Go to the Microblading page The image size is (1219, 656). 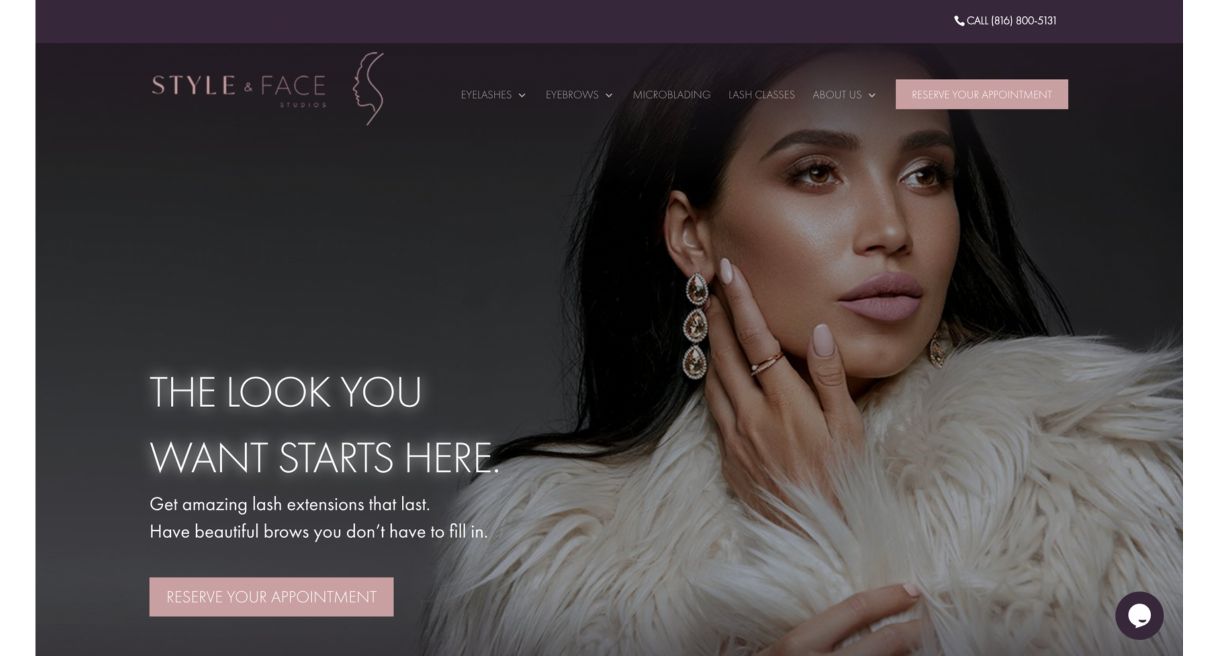[x=672, y=95]
